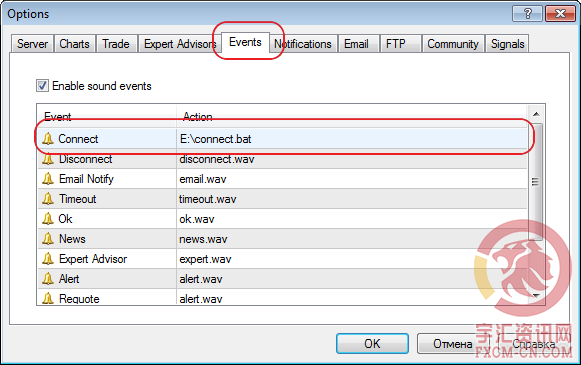Click the bell icon beside Alert
581x365 pixels.
pos(48,279)
